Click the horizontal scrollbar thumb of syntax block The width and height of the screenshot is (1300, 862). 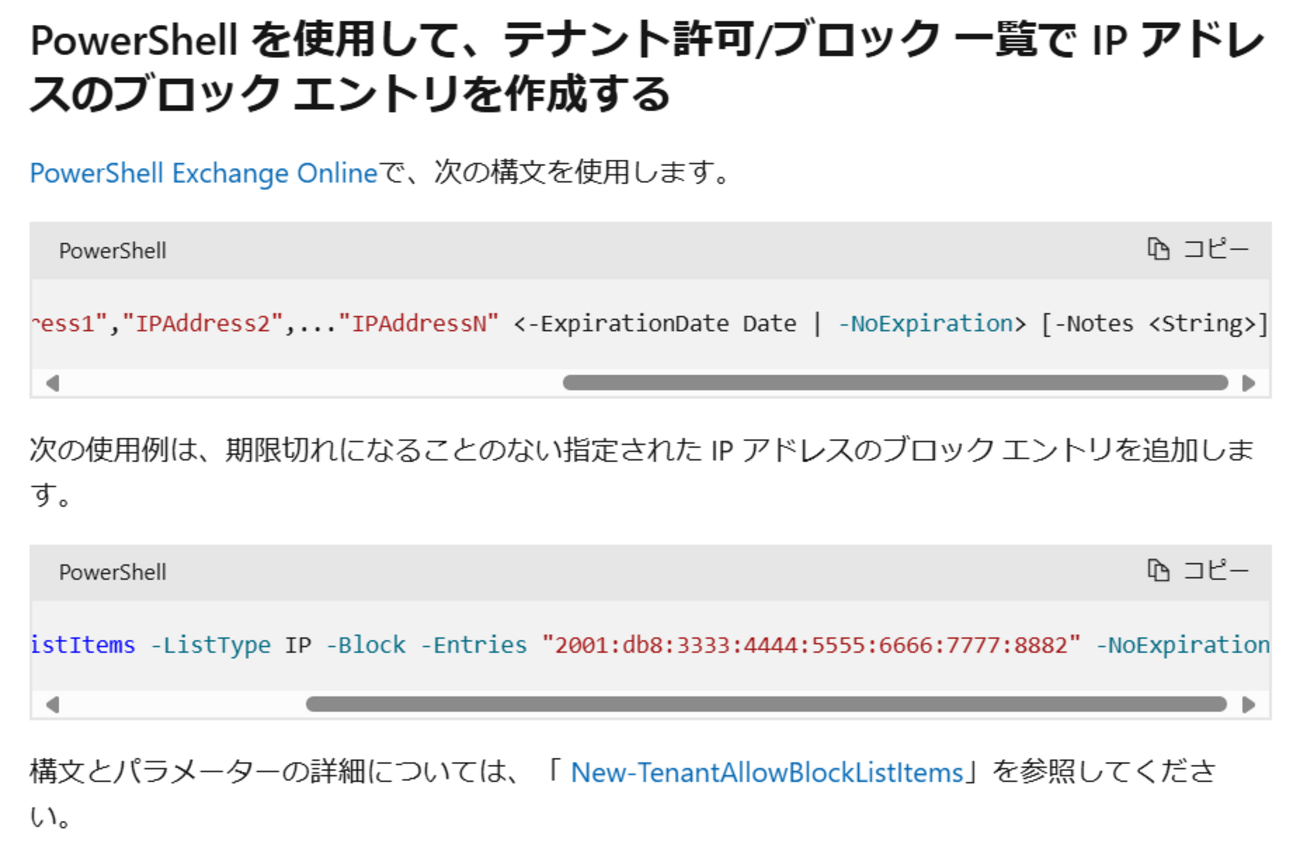point(895,382)
